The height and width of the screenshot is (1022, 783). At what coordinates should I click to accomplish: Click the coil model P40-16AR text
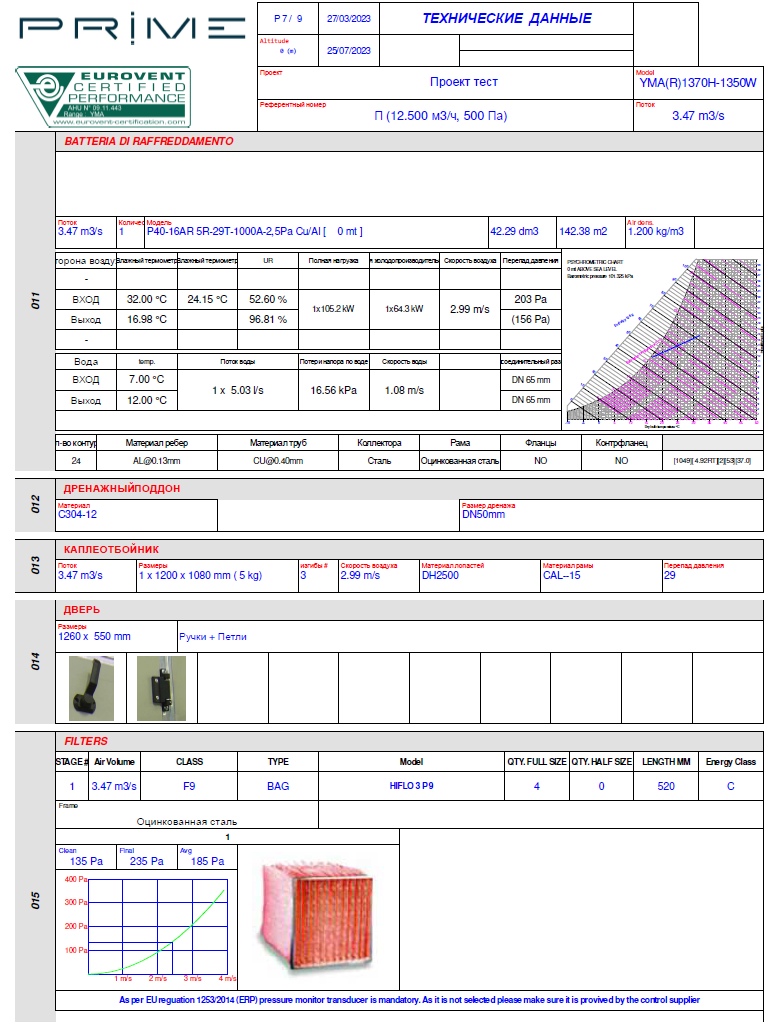pos(254,232)
